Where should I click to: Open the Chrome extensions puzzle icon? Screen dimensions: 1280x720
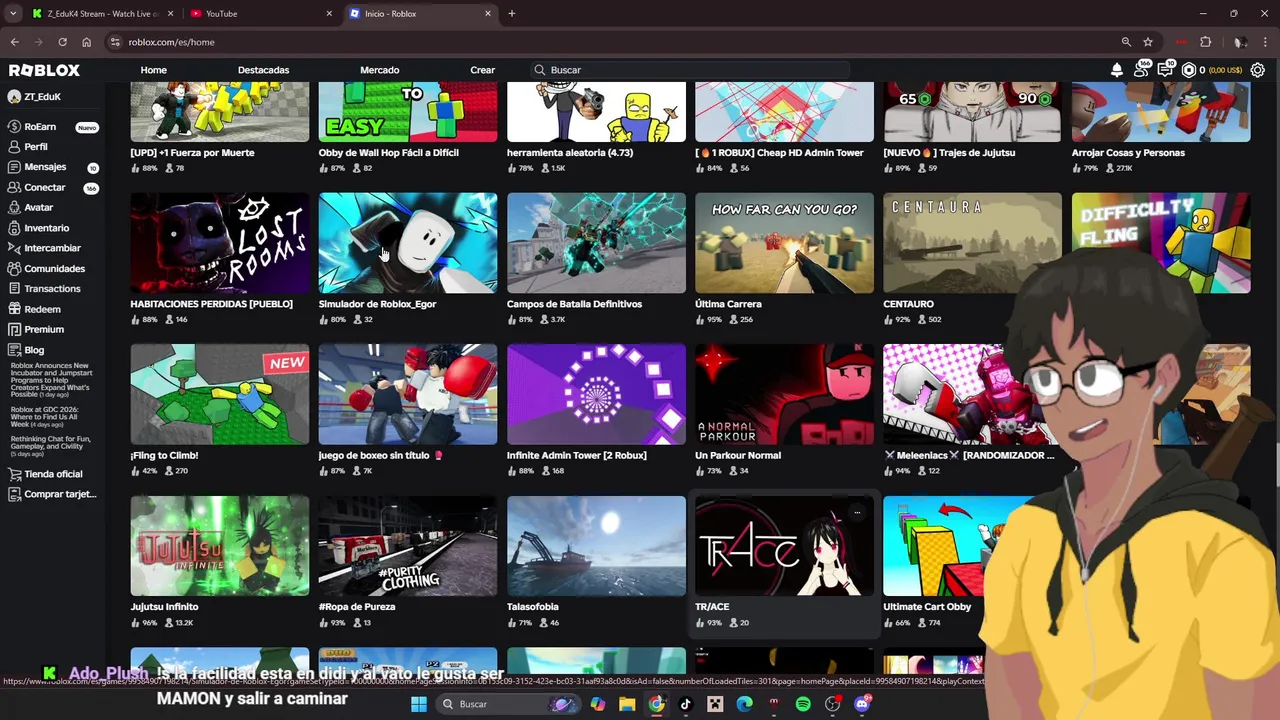pyautogui.click(x=1205, y=42)
